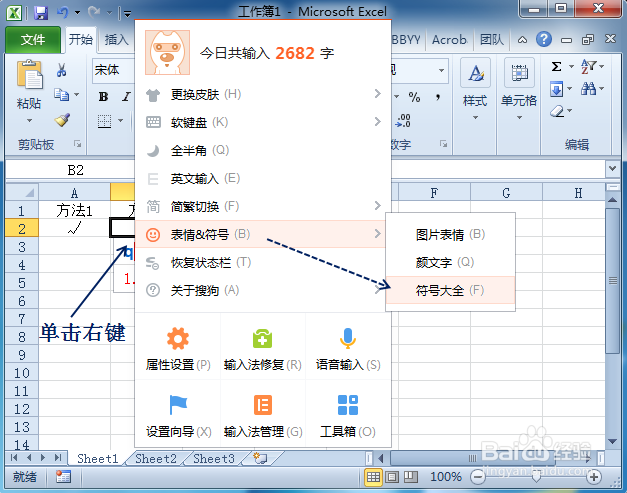Viewport: 627px width, 493px height.
Task: Click the Undo icon in title bar
Action: coord(62,12)
